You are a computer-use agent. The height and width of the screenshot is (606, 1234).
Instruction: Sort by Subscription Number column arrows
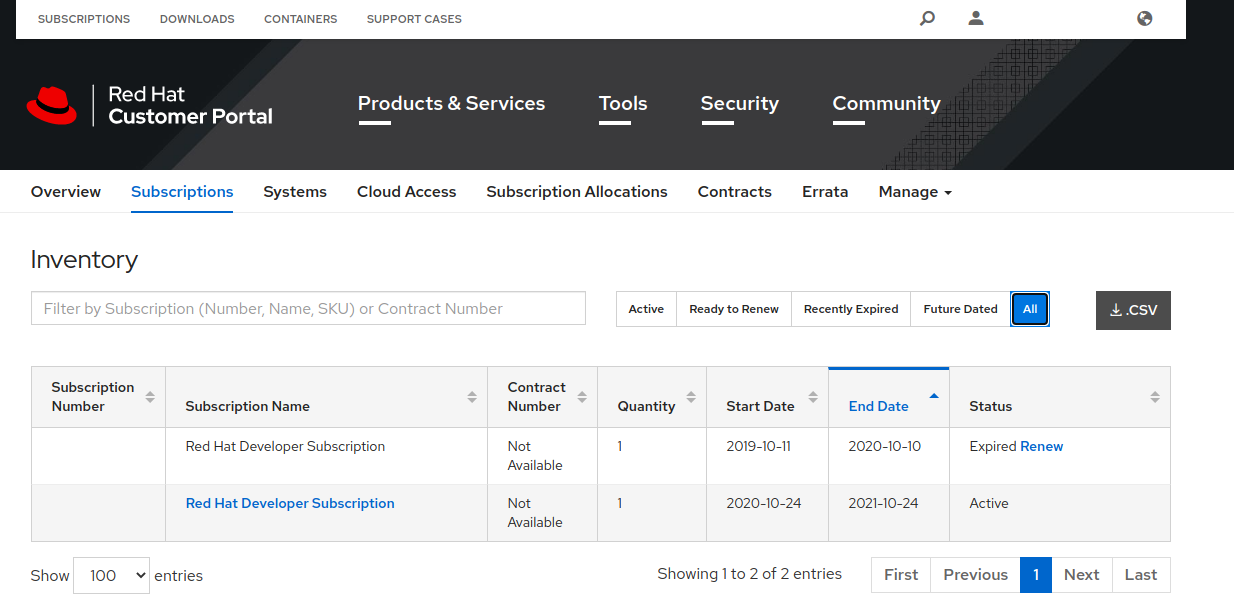(x=150, y=397)
